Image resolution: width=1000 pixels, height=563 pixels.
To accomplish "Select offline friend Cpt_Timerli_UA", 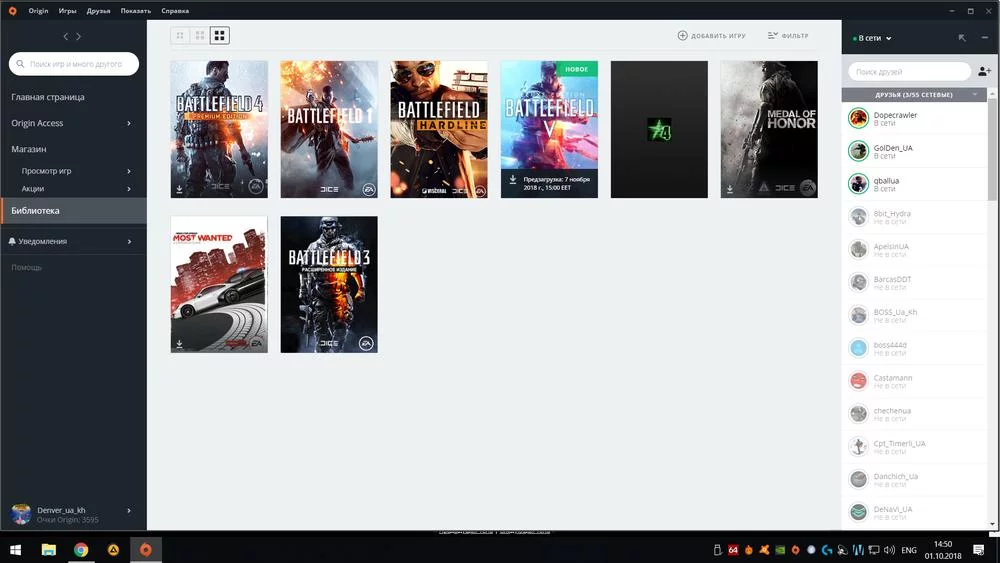I will (914, 447).
